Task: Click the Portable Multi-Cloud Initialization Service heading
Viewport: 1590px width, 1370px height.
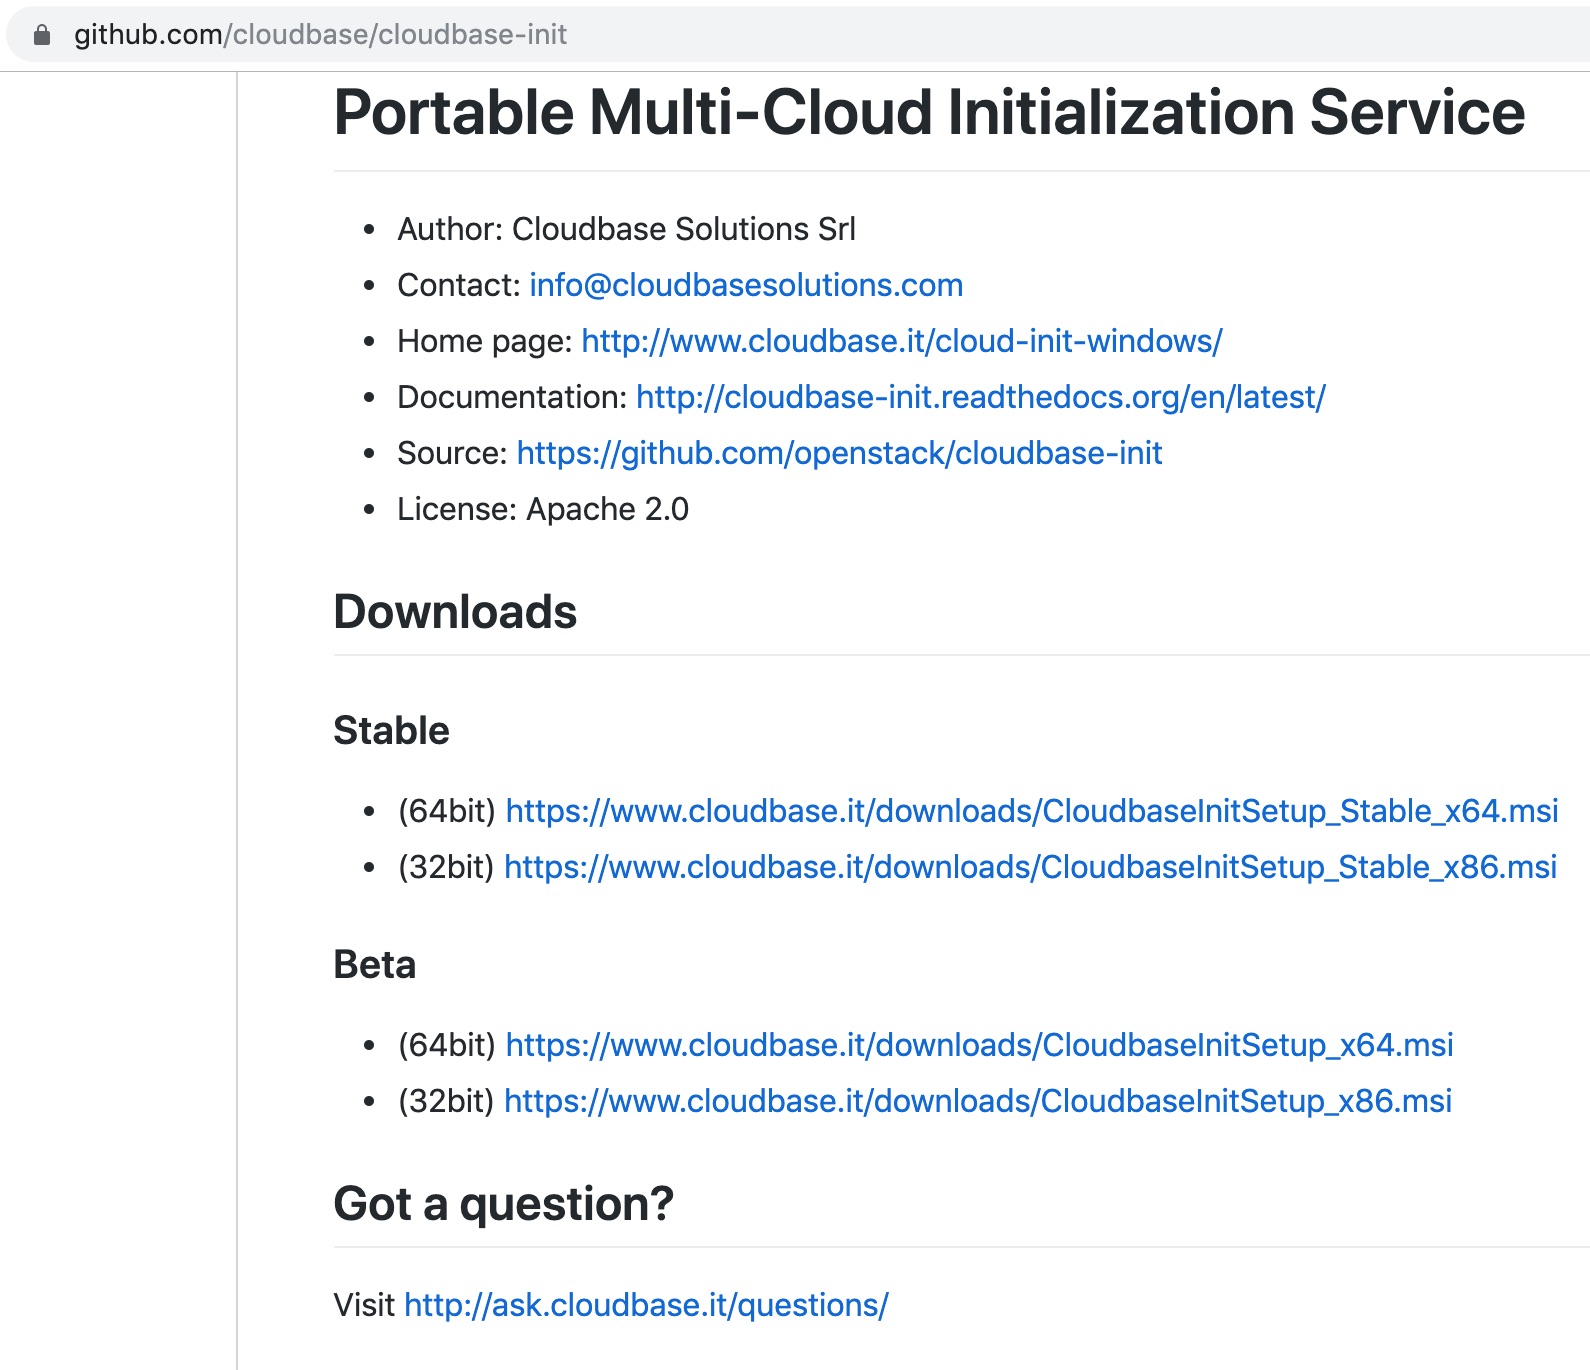Action: [929, 112]
